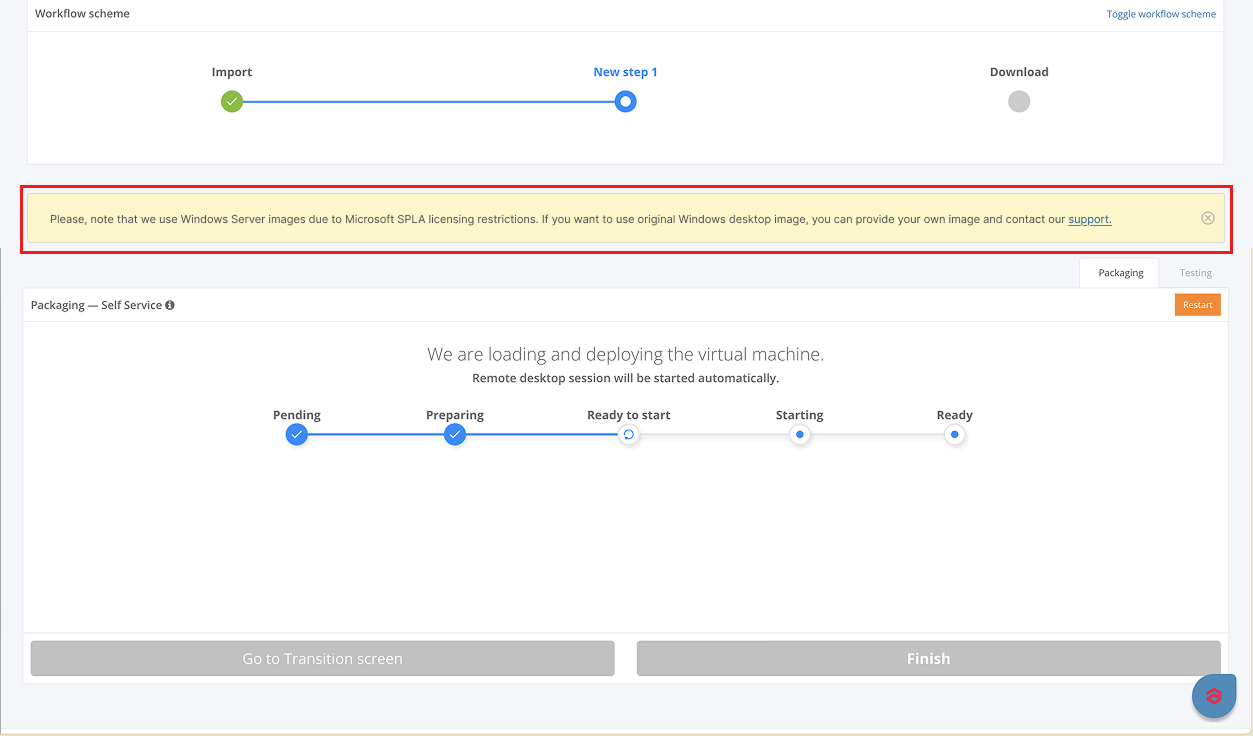Viewport: 1253px width, 736px height.
Task: Click the New step 1 label
Action: pos(625,72)
